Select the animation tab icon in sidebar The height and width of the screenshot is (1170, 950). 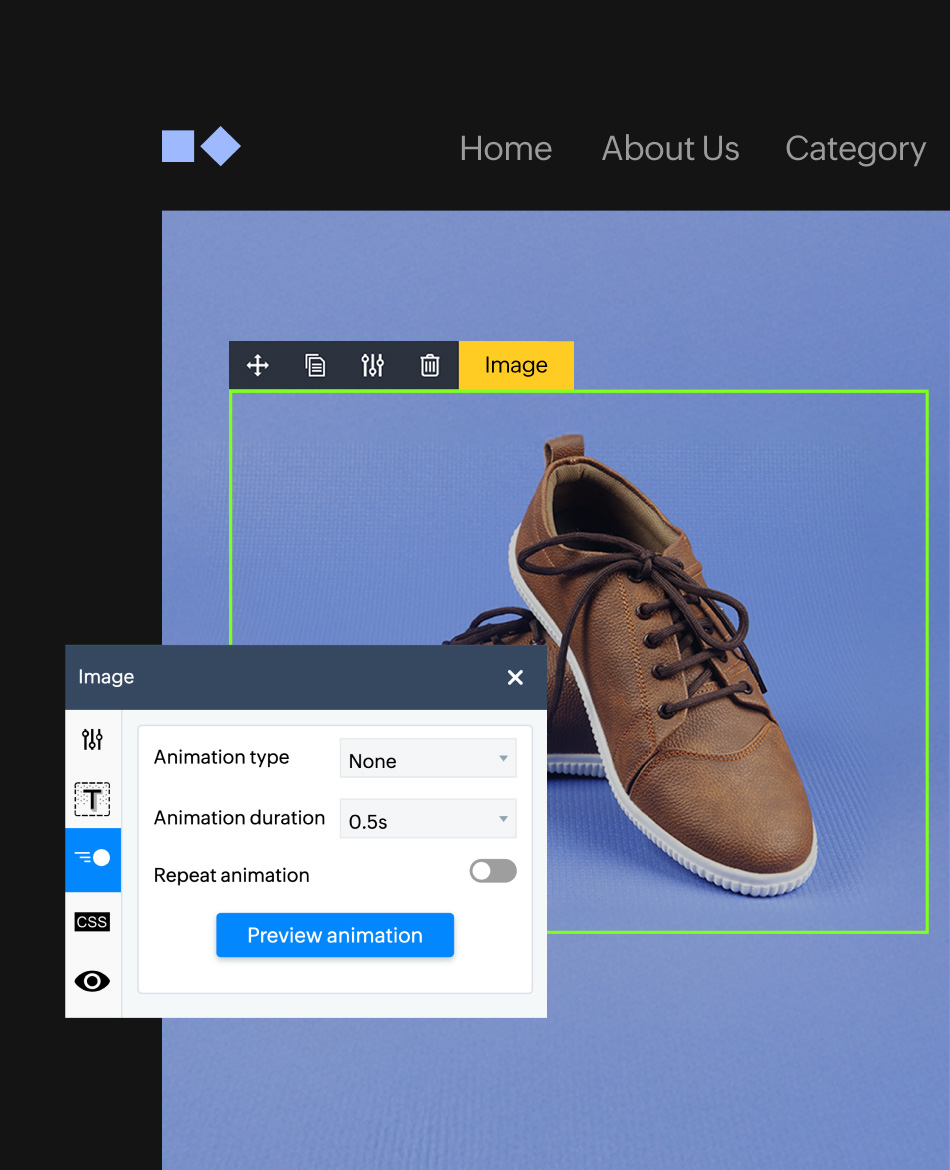[93, 858]
